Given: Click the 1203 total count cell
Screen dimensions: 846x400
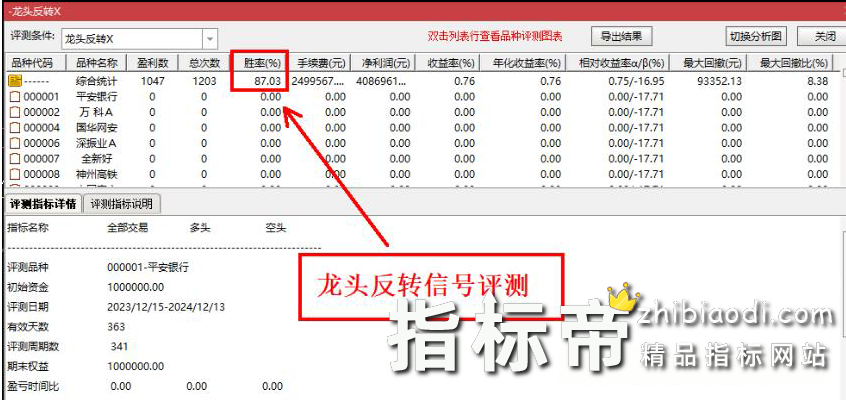Looking at the screenshot, I should [204, 82].
